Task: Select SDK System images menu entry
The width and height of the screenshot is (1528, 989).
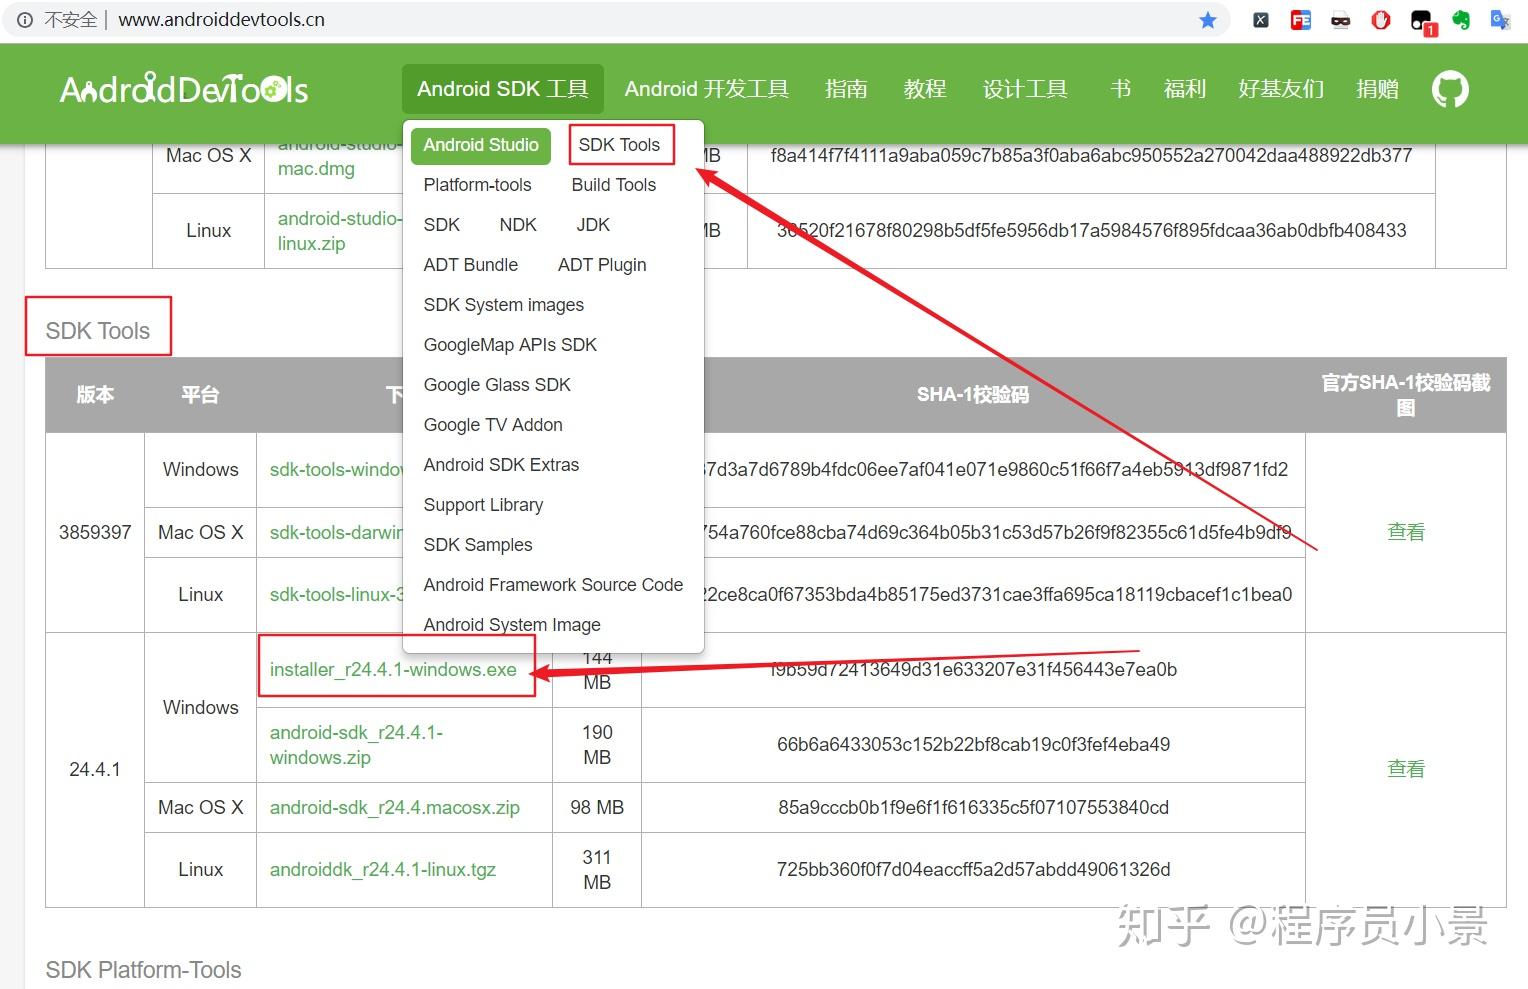Action: click(503, 304)
